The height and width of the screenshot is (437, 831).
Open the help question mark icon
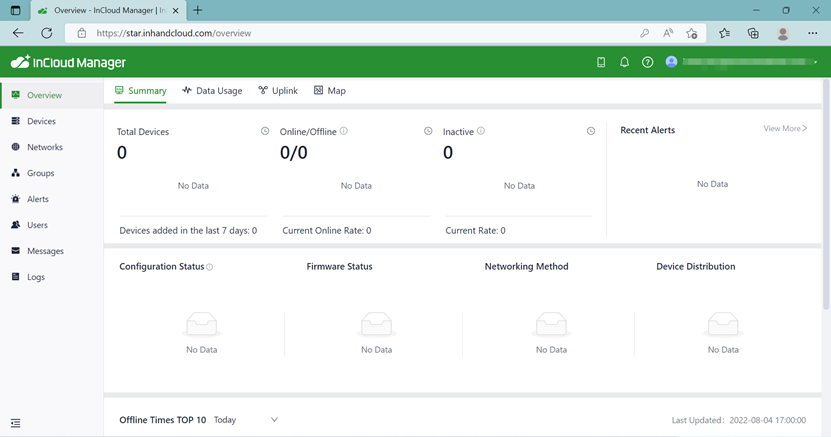(647, 62)
